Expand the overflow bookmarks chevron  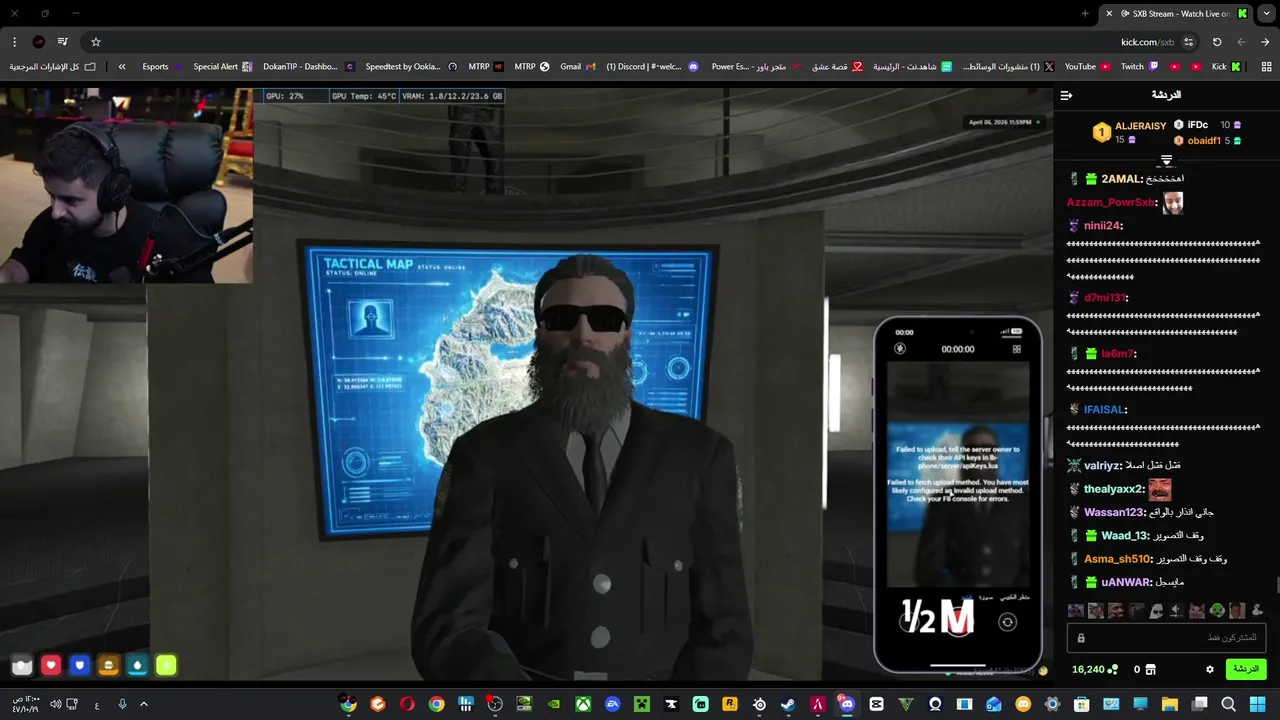122,67
